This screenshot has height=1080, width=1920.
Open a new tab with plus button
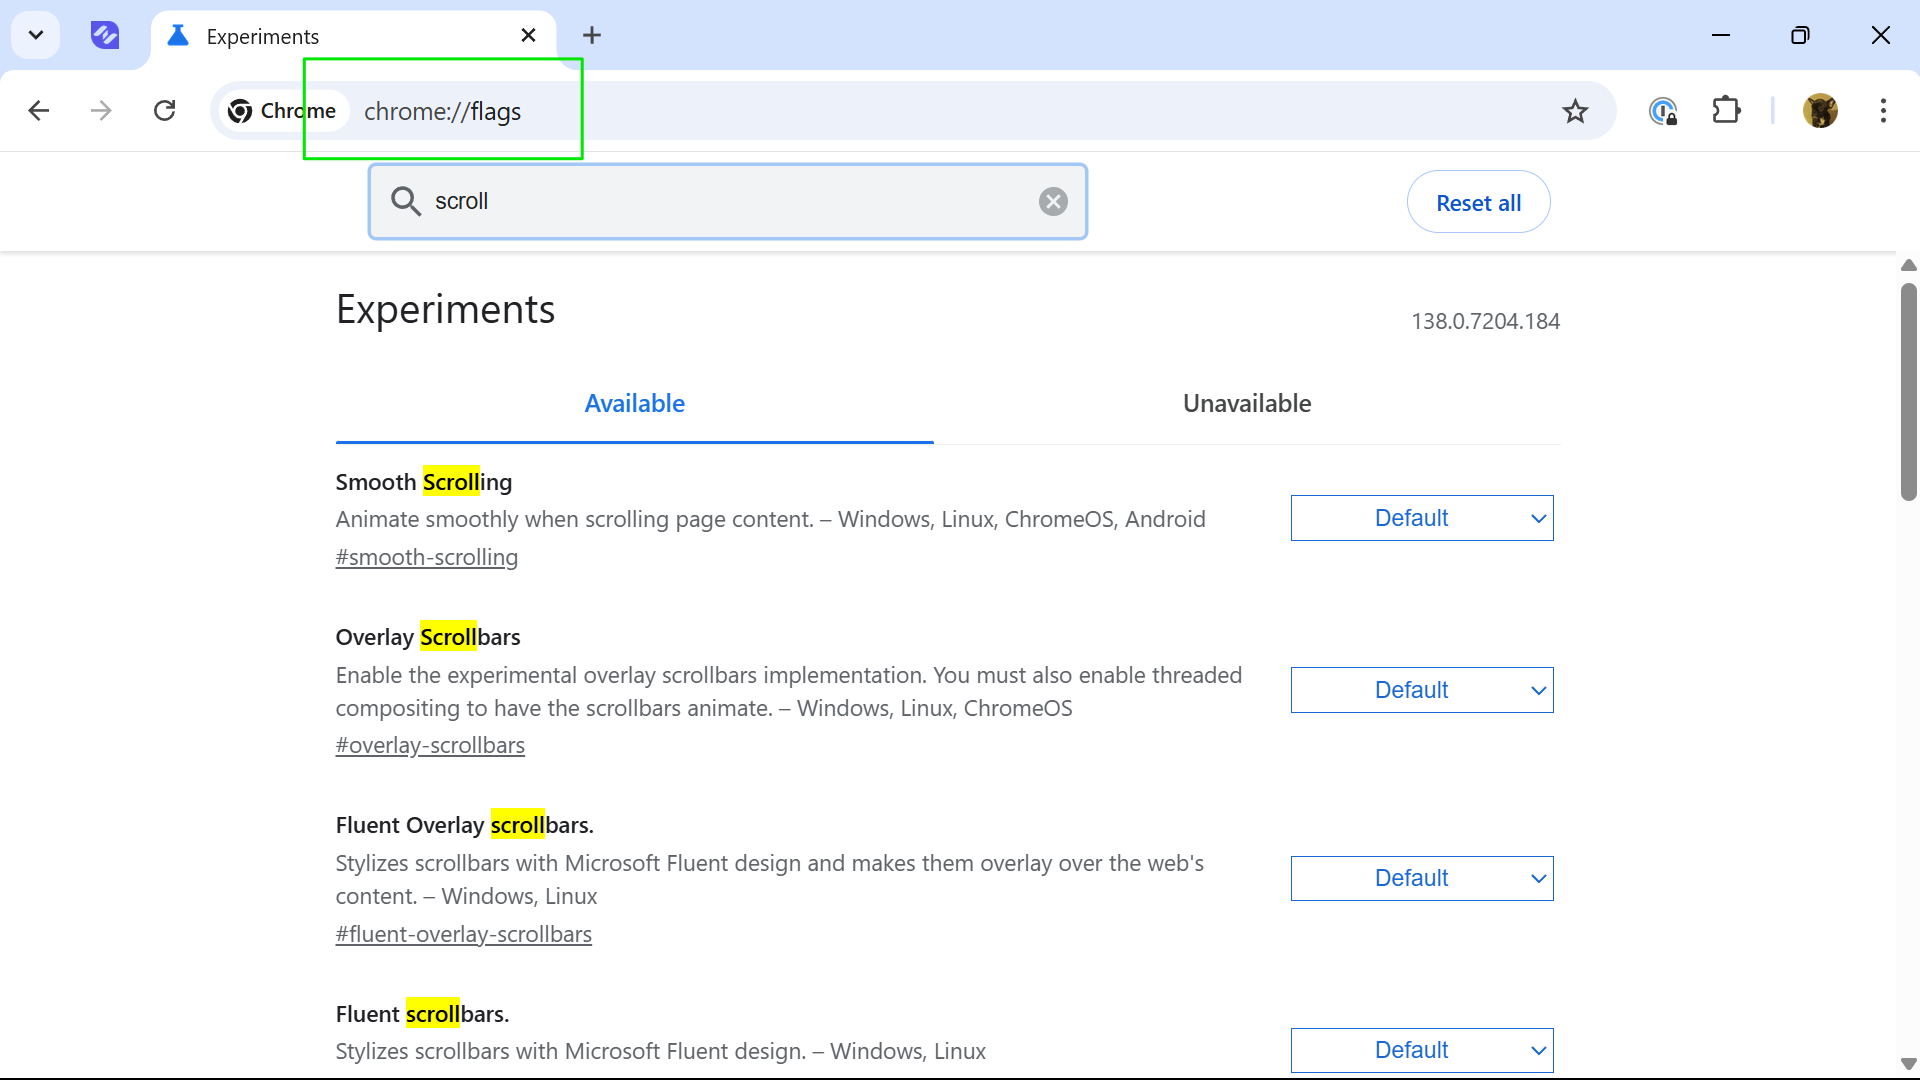592,36
